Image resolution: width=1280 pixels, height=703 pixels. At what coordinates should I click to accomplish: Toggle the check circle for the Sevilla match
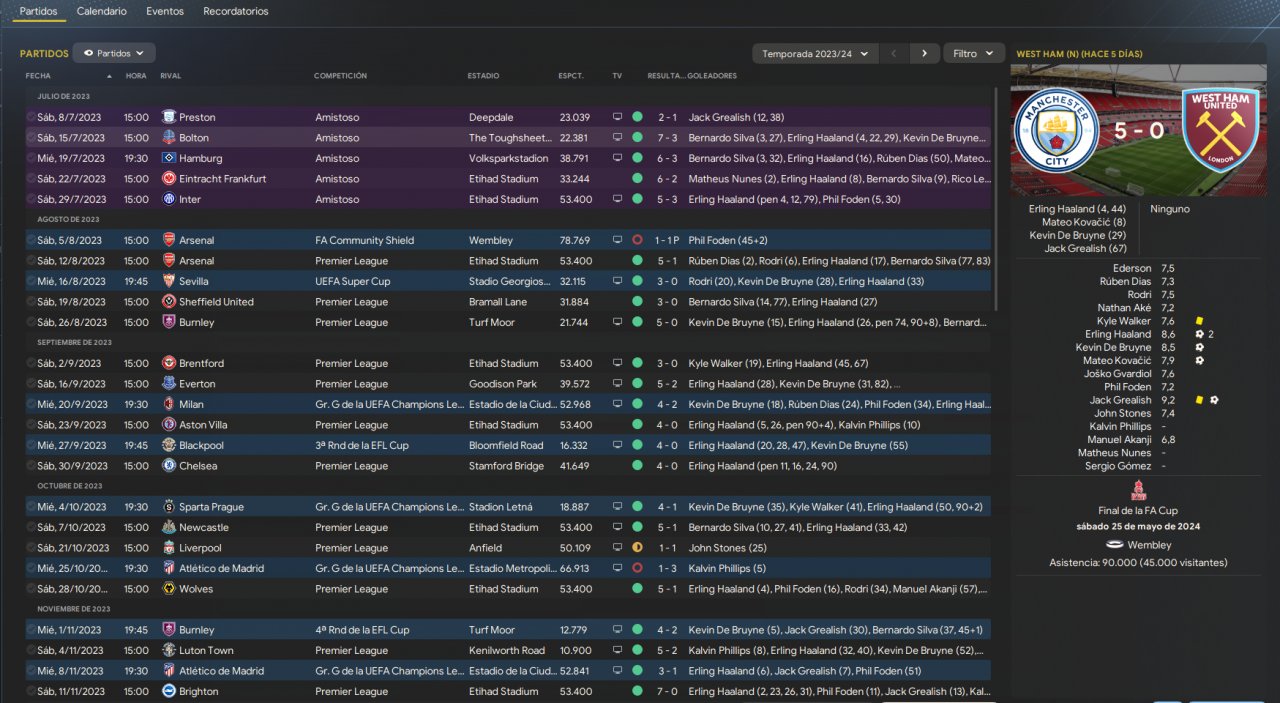tap(31, 281)
